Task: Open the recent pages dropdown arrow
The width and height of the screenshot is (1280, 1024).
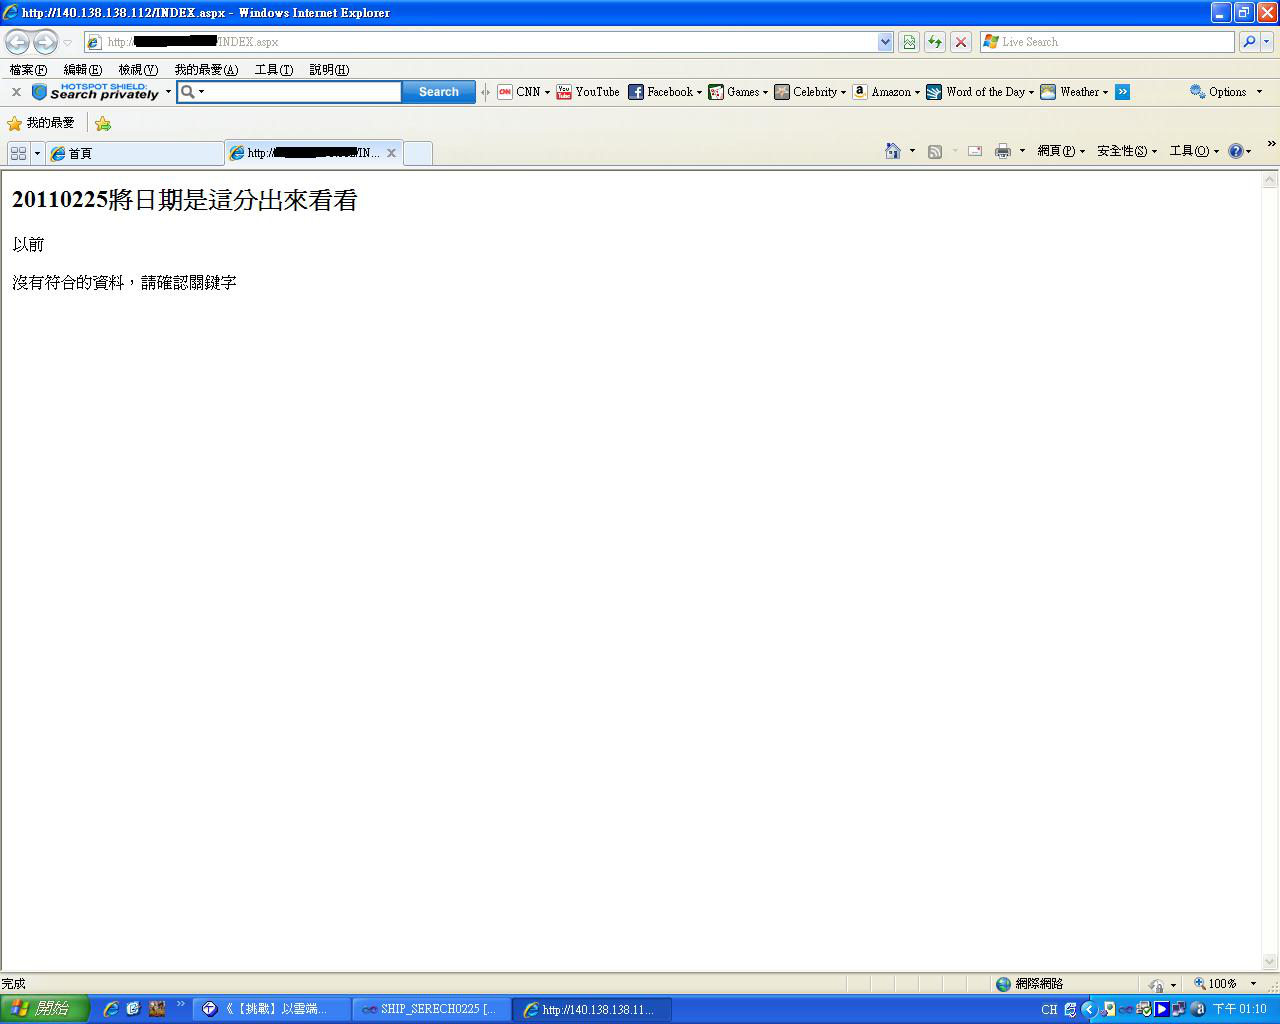Action: point(67,43)
